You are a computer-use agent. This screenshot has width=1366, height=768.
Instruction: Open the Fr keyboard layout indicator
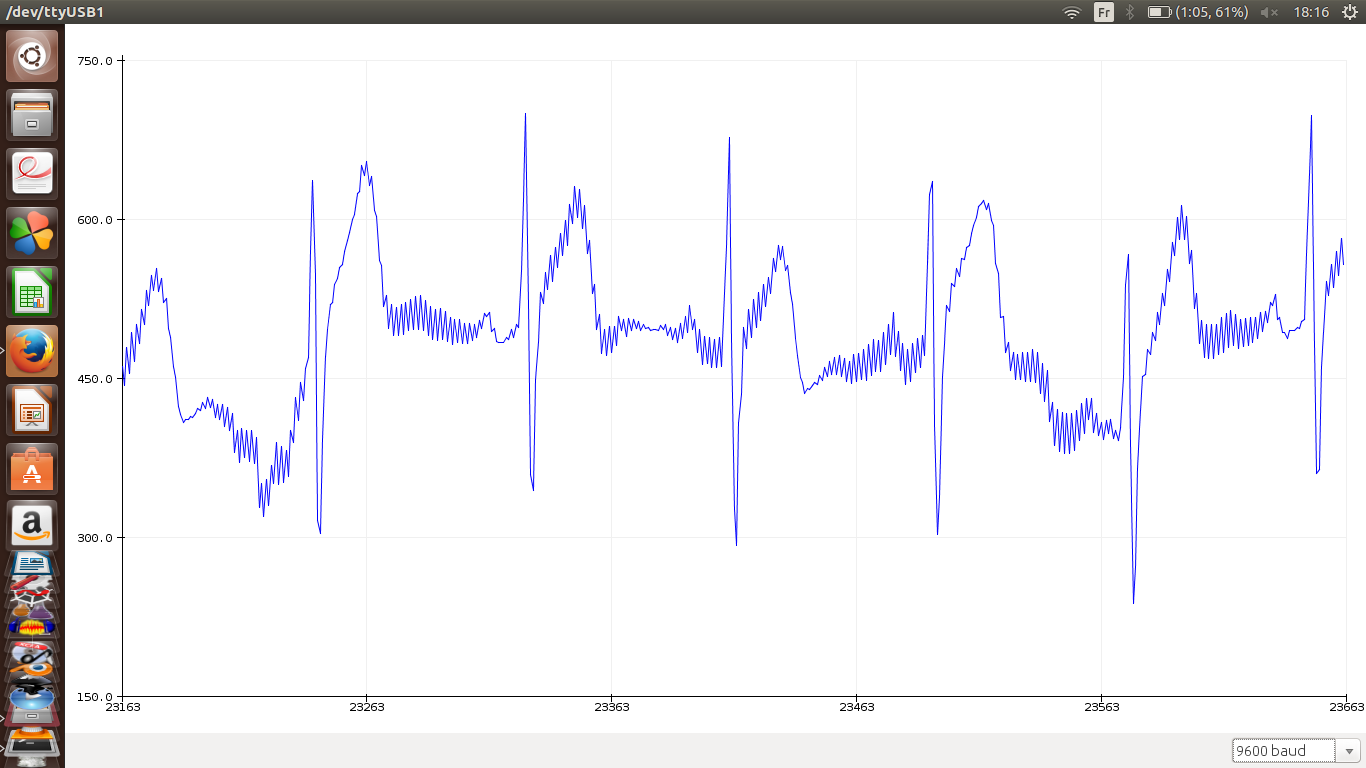tap(1104, 12)
